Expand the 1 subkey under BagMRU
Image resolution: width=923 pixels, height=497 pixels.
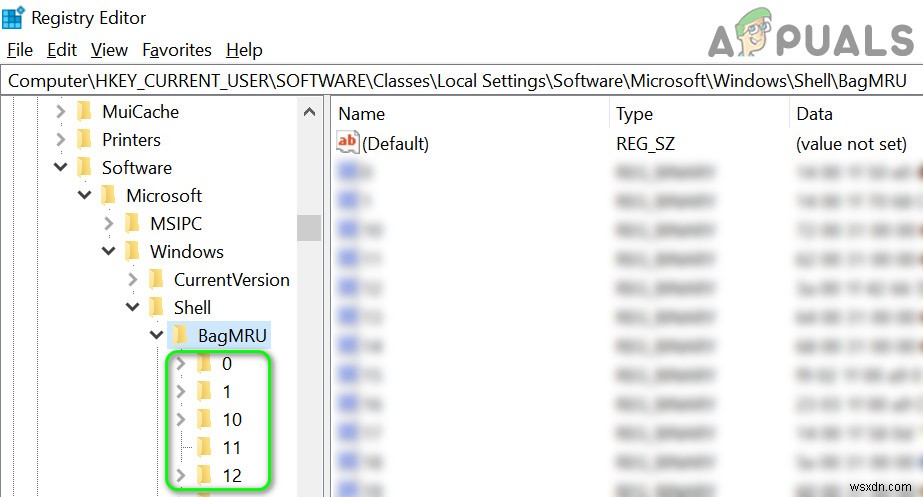point(180,391)
